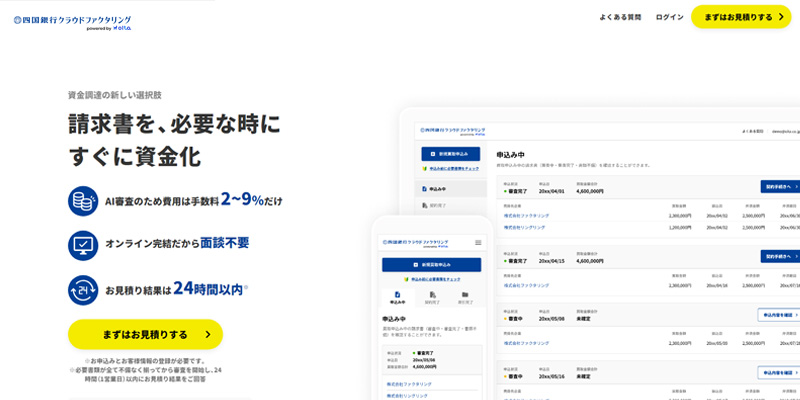Click the 四国銀行クラウドファクタリング logo in page header
This screenshot has width=800, height=400.
(72, 22)
